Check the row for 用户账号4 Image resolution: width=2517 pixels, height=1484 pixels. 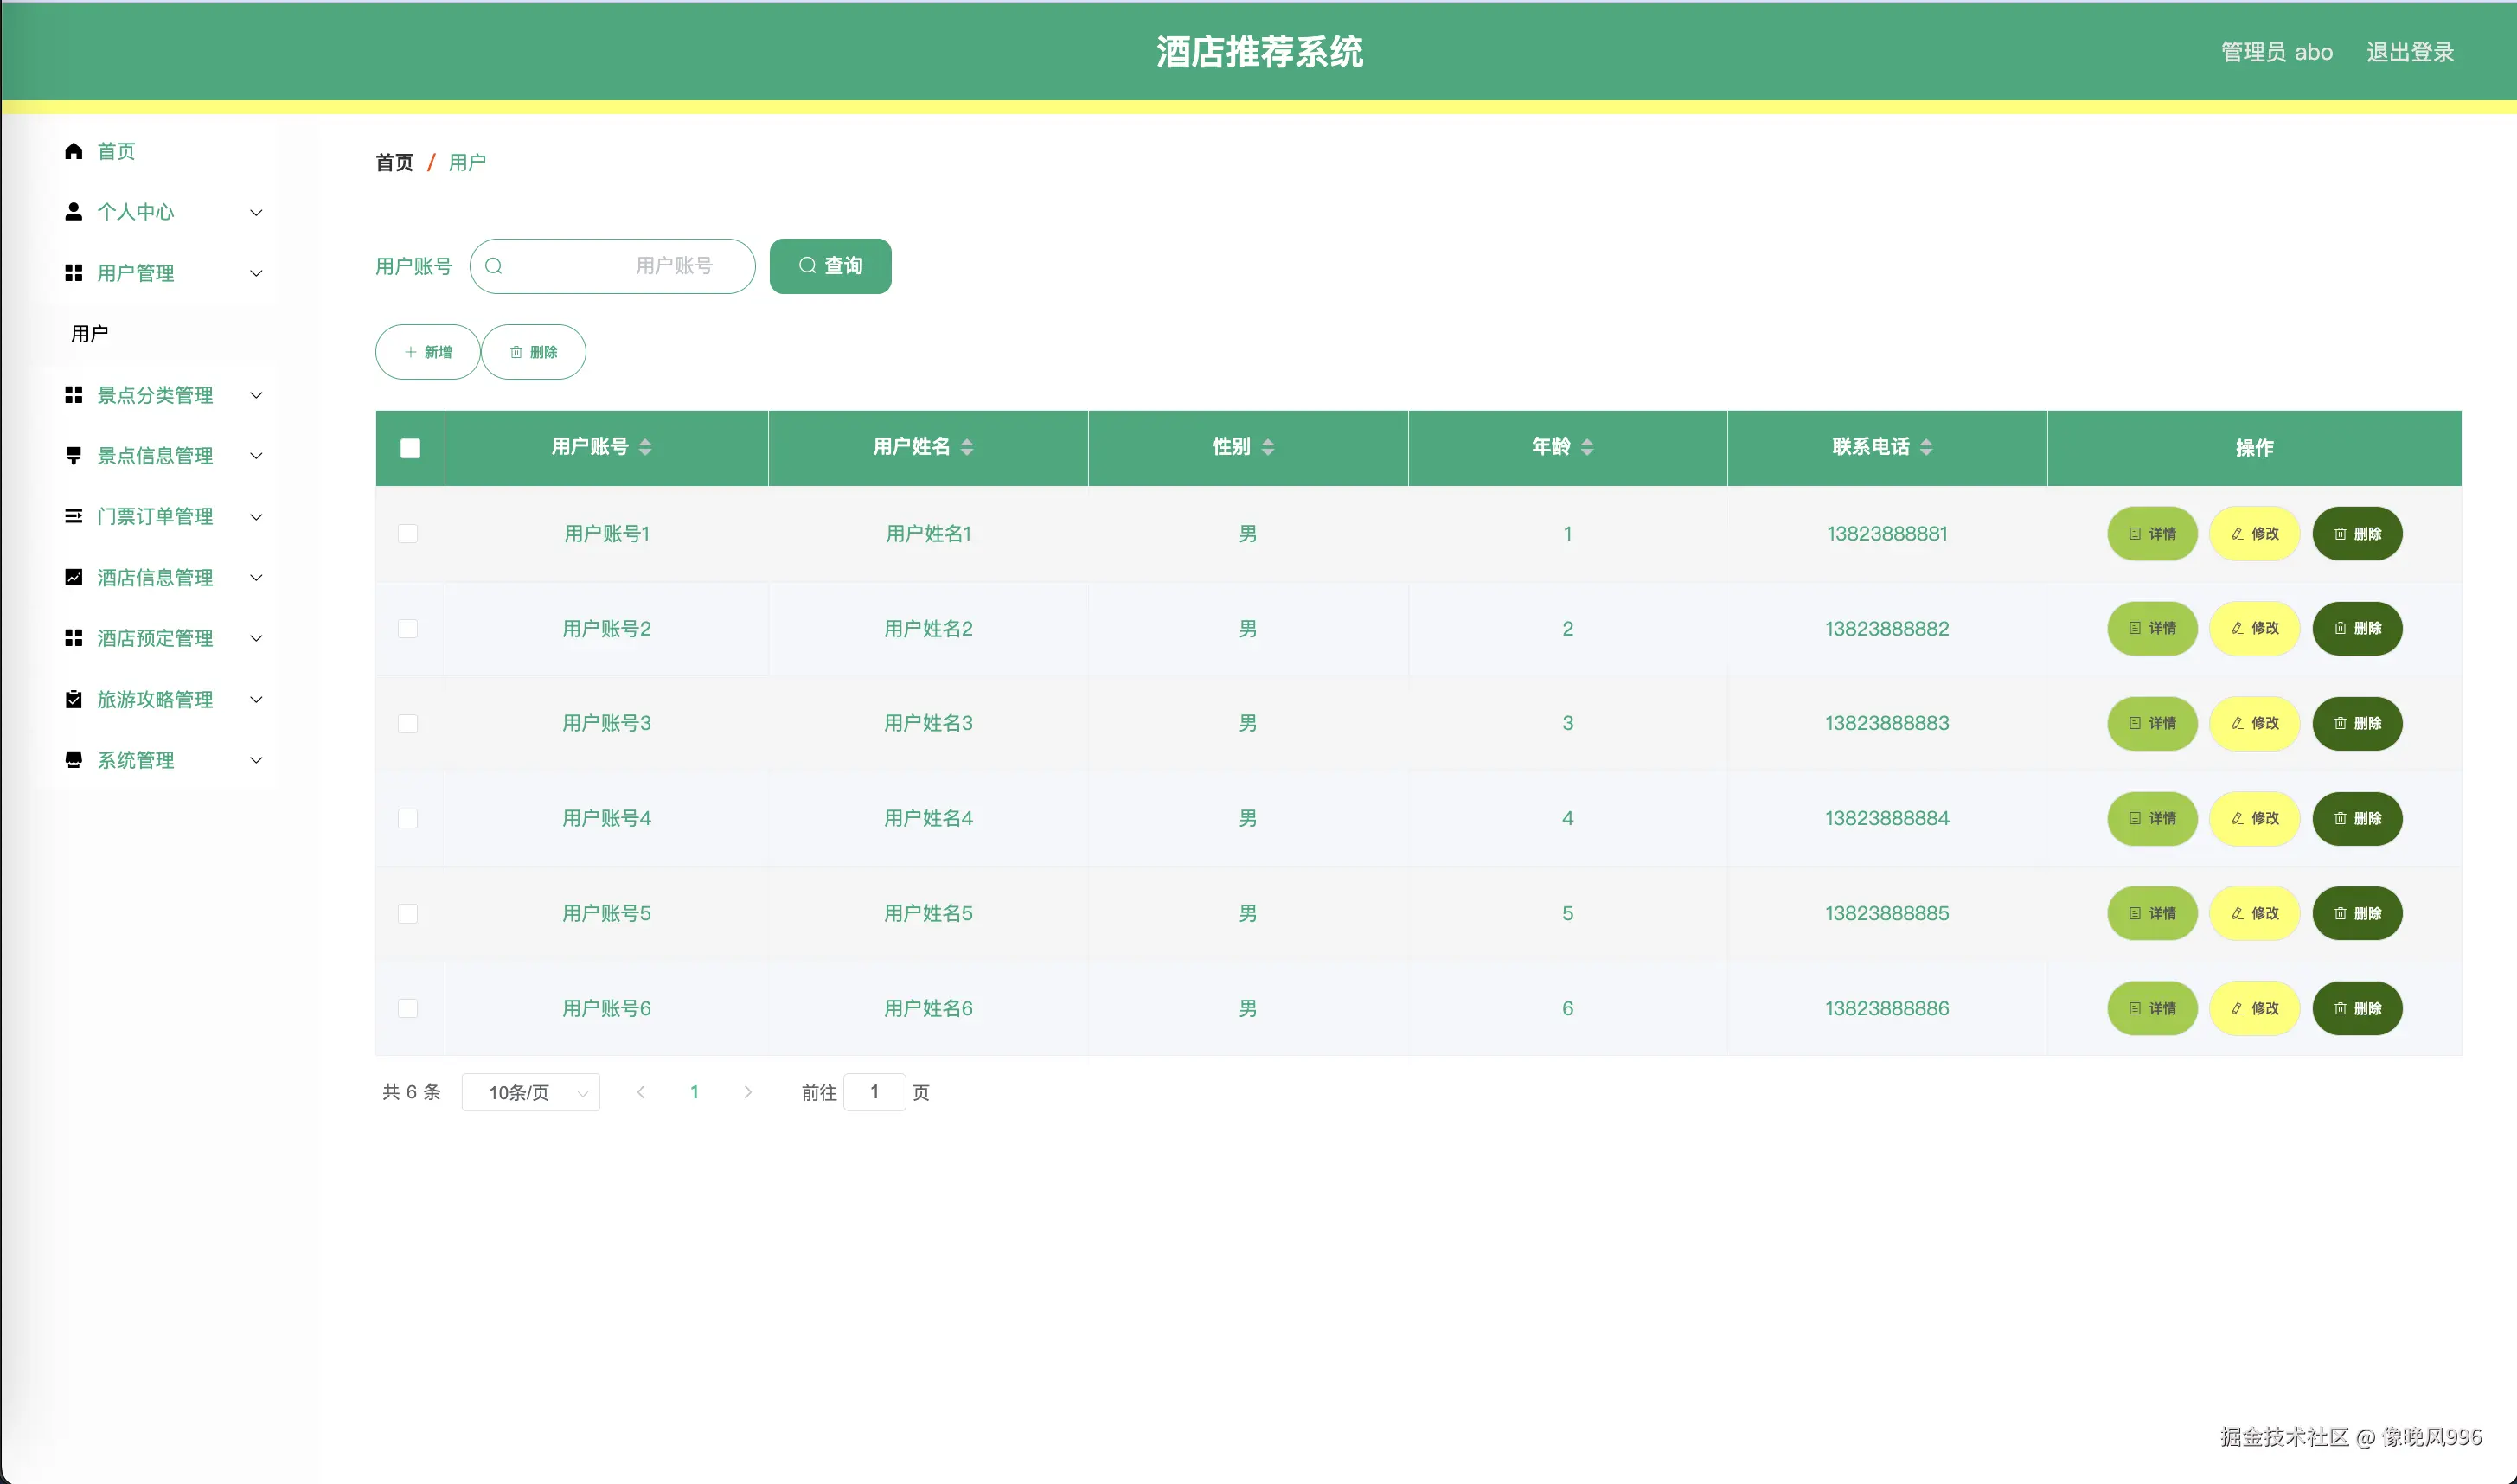(x=409, y=818)
